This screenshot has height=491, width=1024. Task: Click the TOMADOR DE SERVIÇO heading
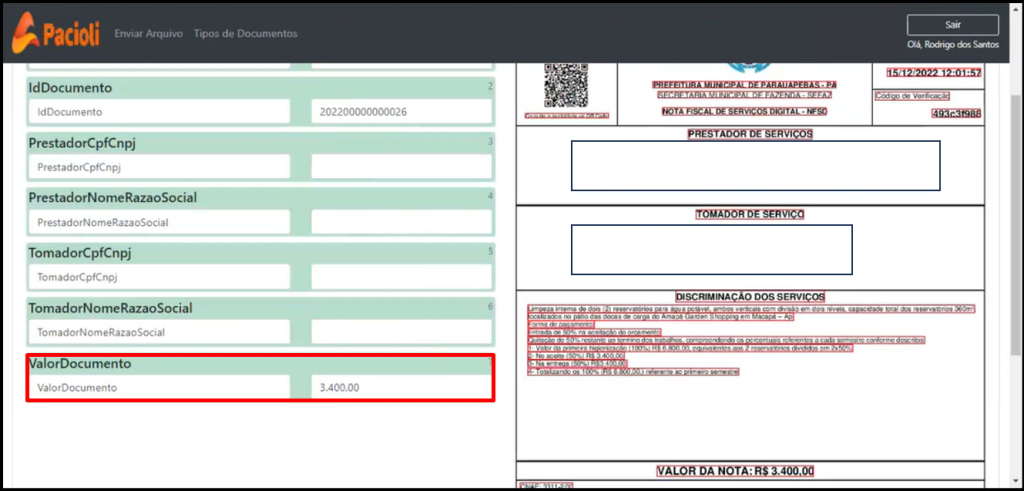[x=750, y=214]
